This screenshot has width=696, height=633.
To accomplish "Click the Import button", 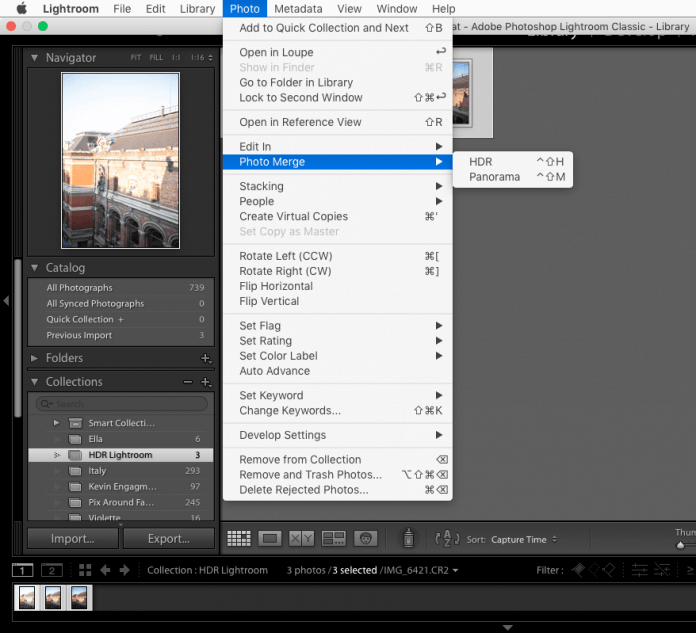I will click(72, 538).
